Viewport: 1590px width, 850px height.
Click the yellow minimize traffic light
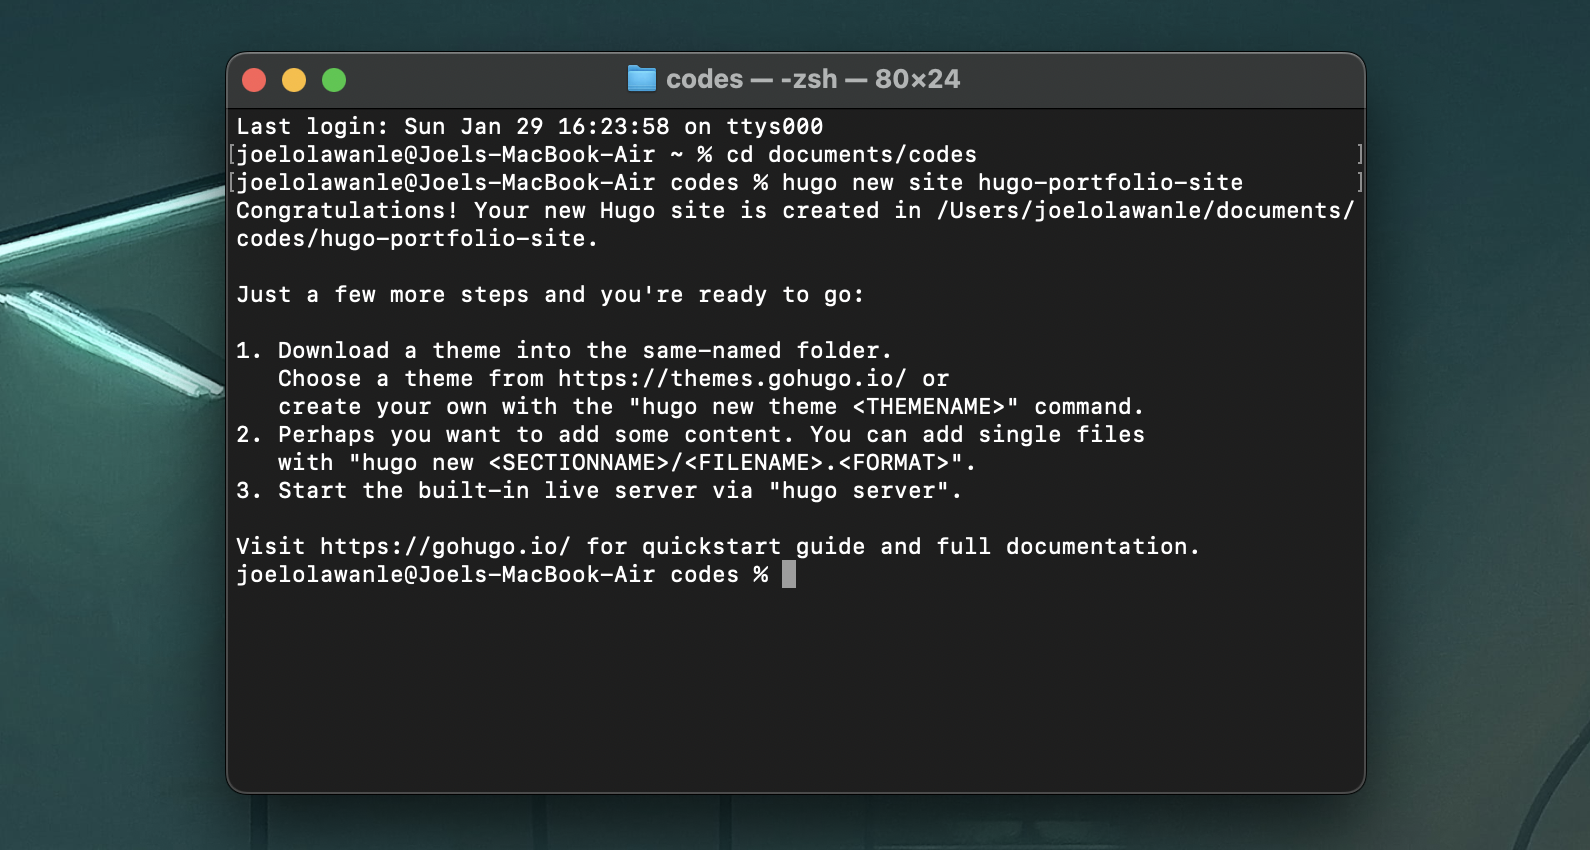pyautogui.click(x=294, y=78)
